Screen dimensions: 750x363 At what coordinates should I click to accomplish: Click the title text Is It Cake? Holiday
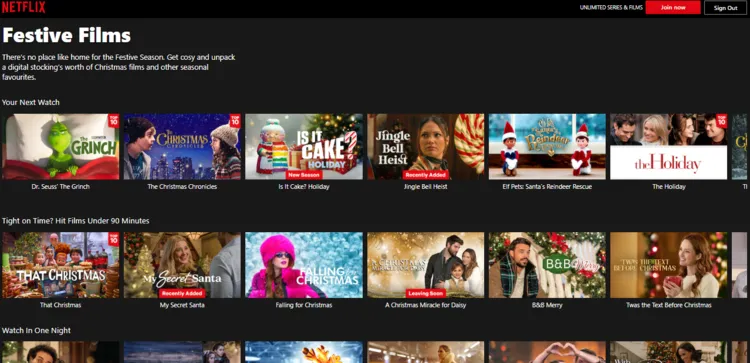click(304, 187)
